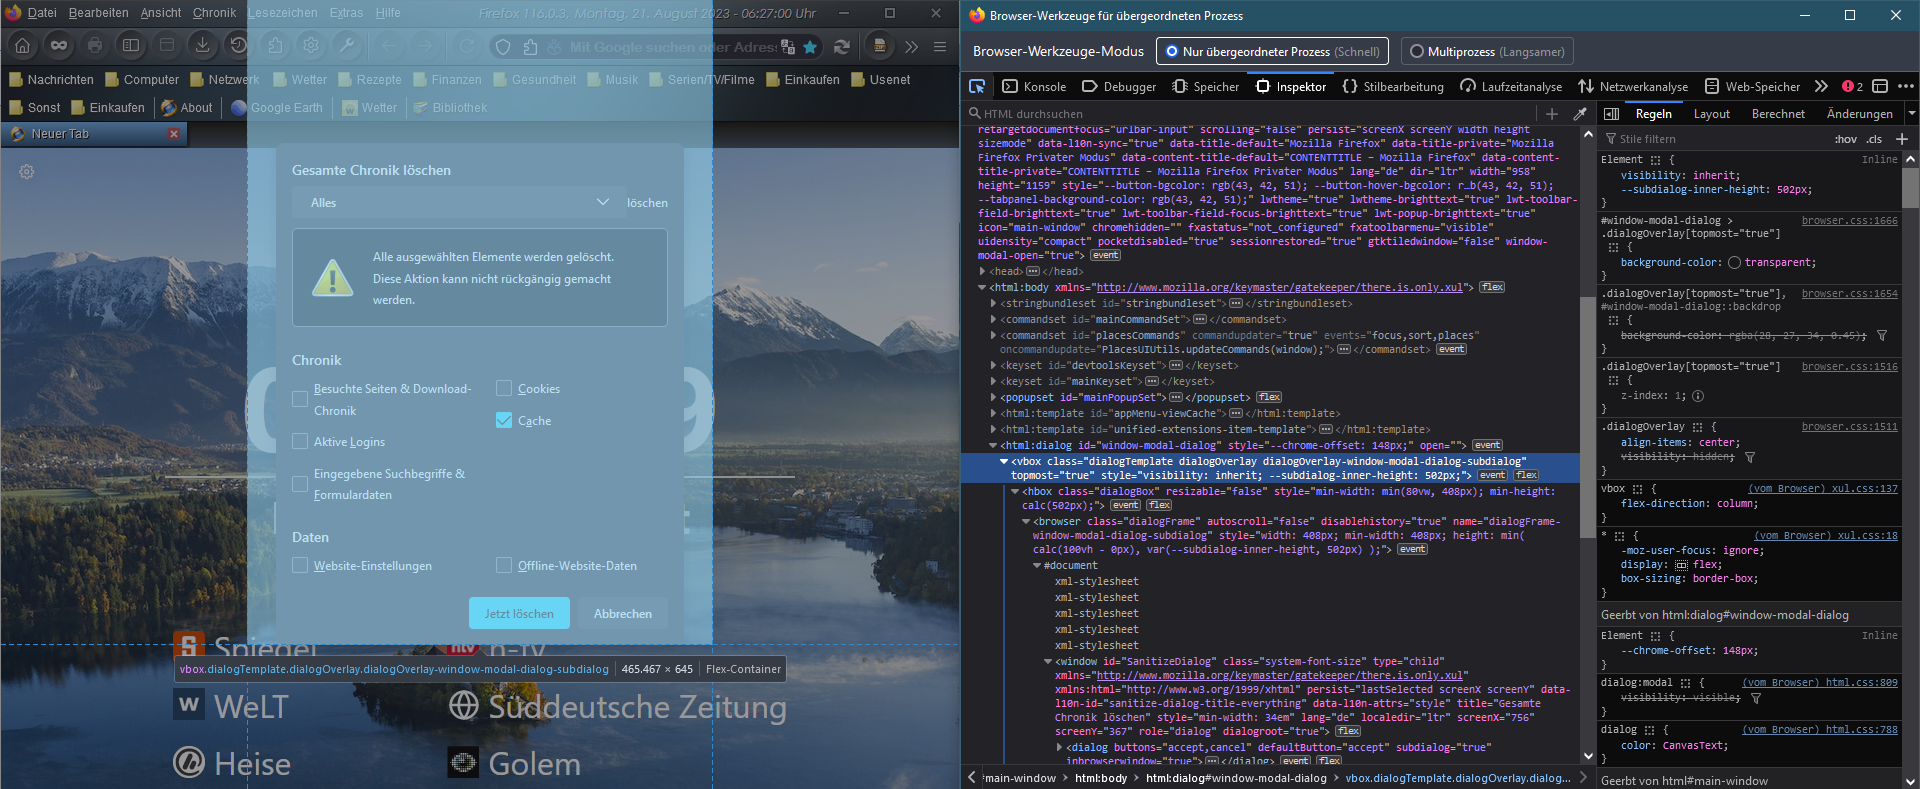Select the Multiprozess radio option
1920x789 pixels.
pyautogui.click(x=1417, y=51)
